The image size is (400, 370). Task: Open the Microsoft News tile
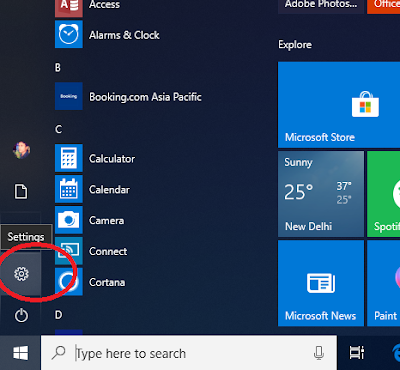[321, 283]
